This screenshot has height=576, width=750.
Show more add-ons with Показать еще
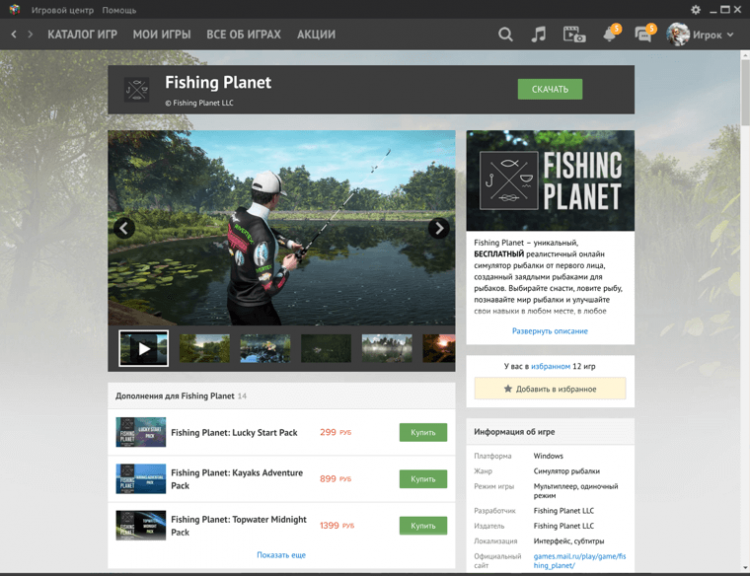point(281,555)
